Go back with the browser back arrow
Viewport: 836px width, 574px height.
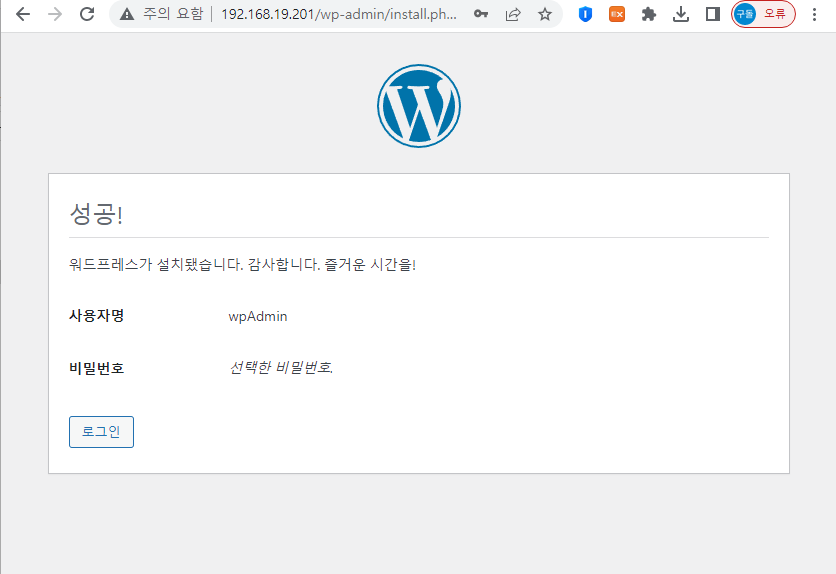(23, 14)
